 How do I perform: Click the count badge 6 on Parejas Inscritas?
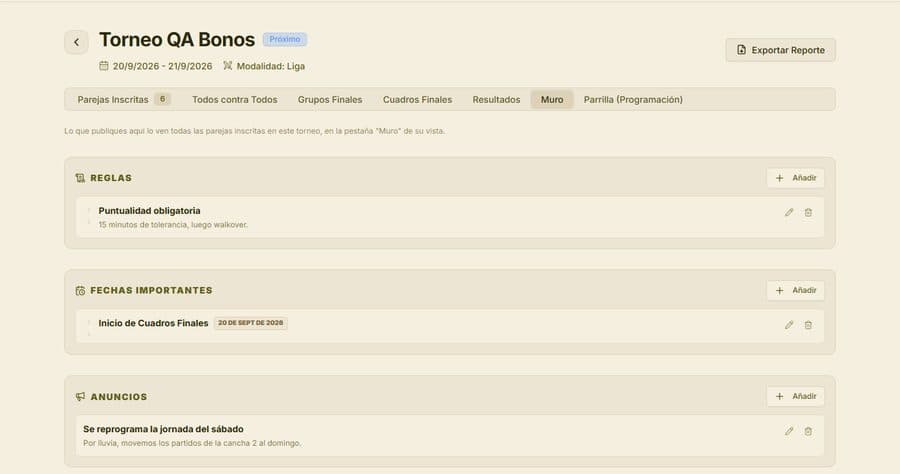tap(162, 99)
